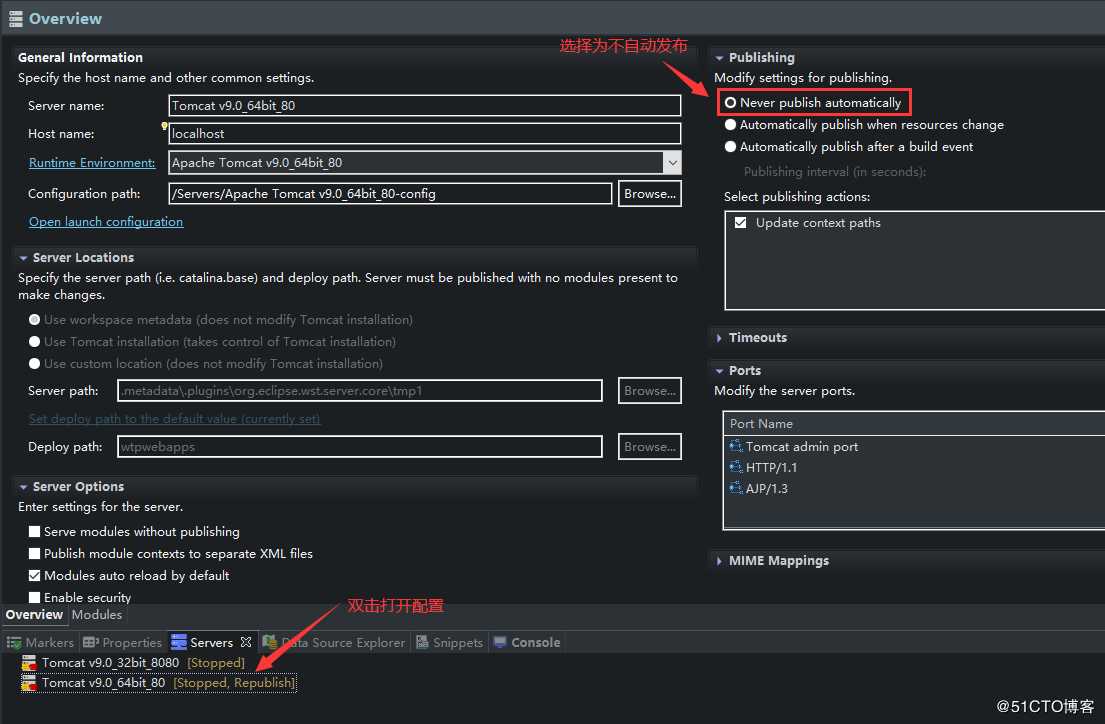Click the Tomcat v9.0_64bit_80 server icon
Image resolution: width=1105 pixels, height=724 pixels.
pos(29,682)
